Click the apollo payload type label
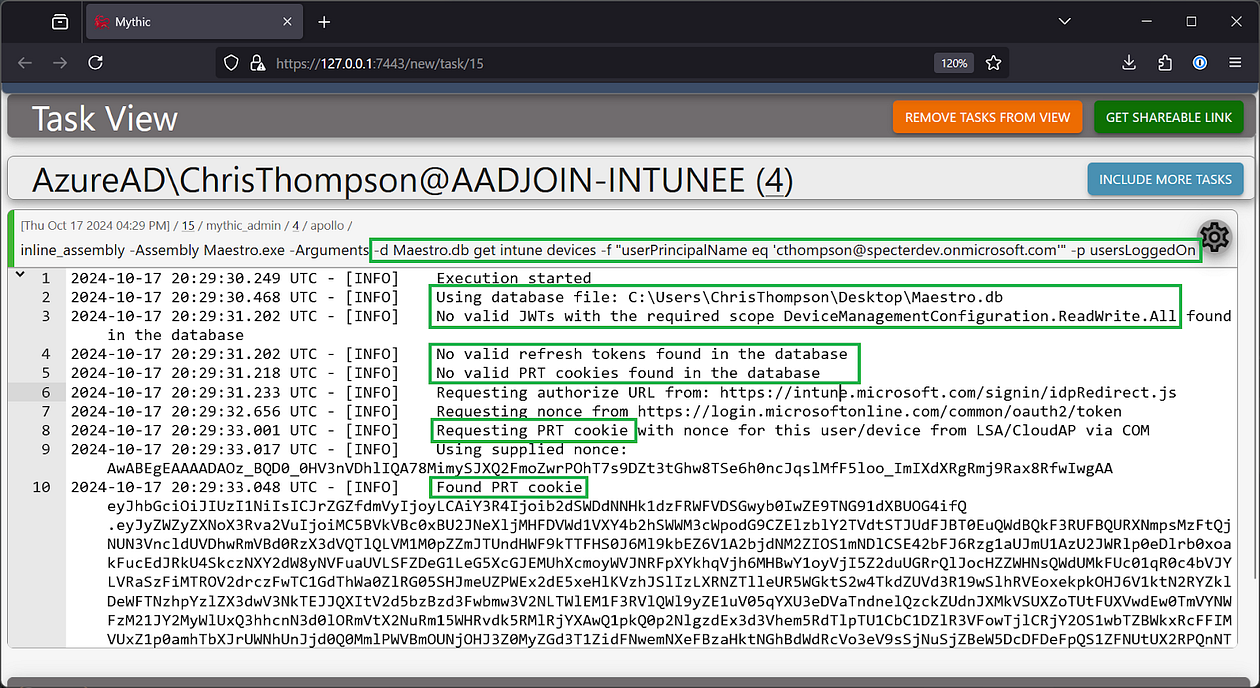This screenshot has width=1260, height=688. click(x=328, y=227)
